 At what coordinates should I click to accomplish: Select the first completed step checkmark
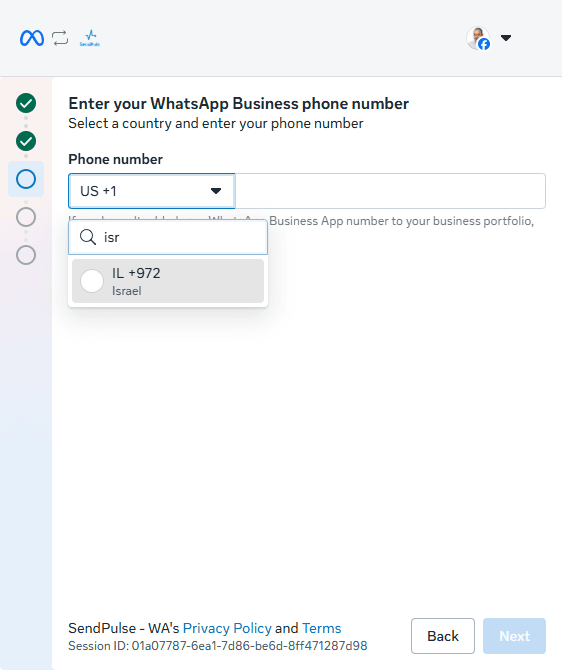26,103
